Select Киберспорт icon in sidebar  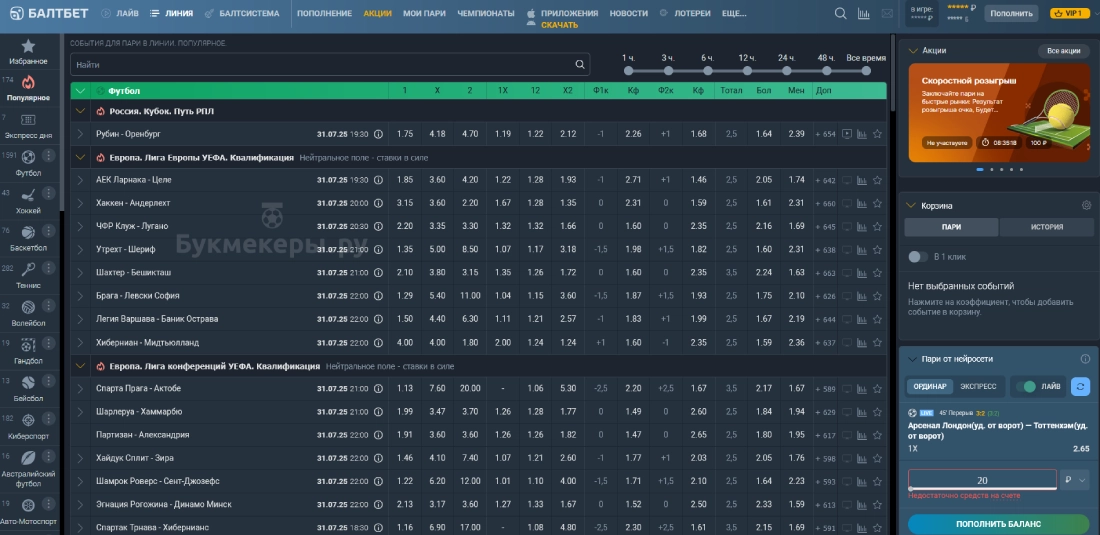coord(28,420)
